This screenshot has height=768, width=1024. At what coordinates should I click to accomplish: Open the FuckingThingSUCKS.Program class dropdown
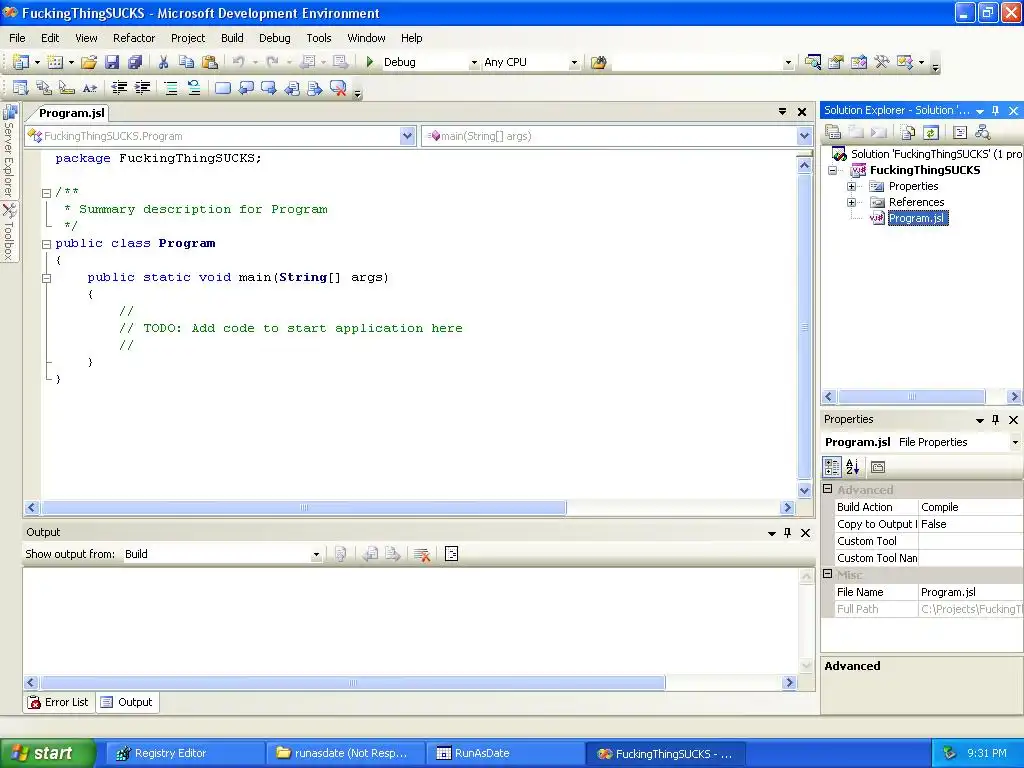point(408,136)
